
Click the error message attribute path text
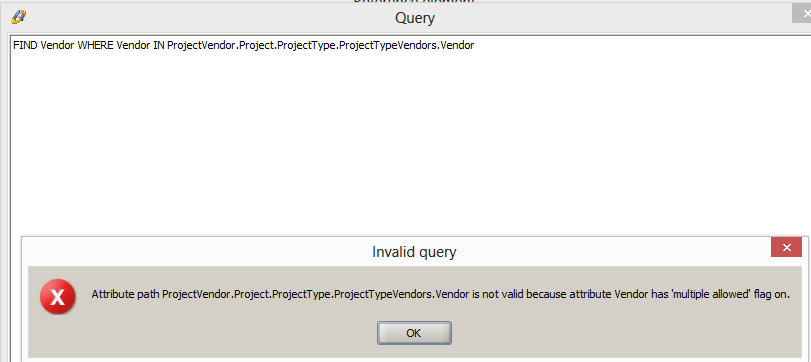(x=314, y=295)
